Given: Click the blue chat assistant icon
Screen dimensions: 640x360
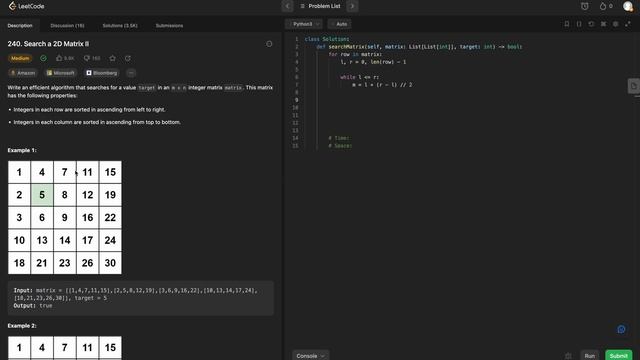Looking at the screenshot, I should pos(621,329).
